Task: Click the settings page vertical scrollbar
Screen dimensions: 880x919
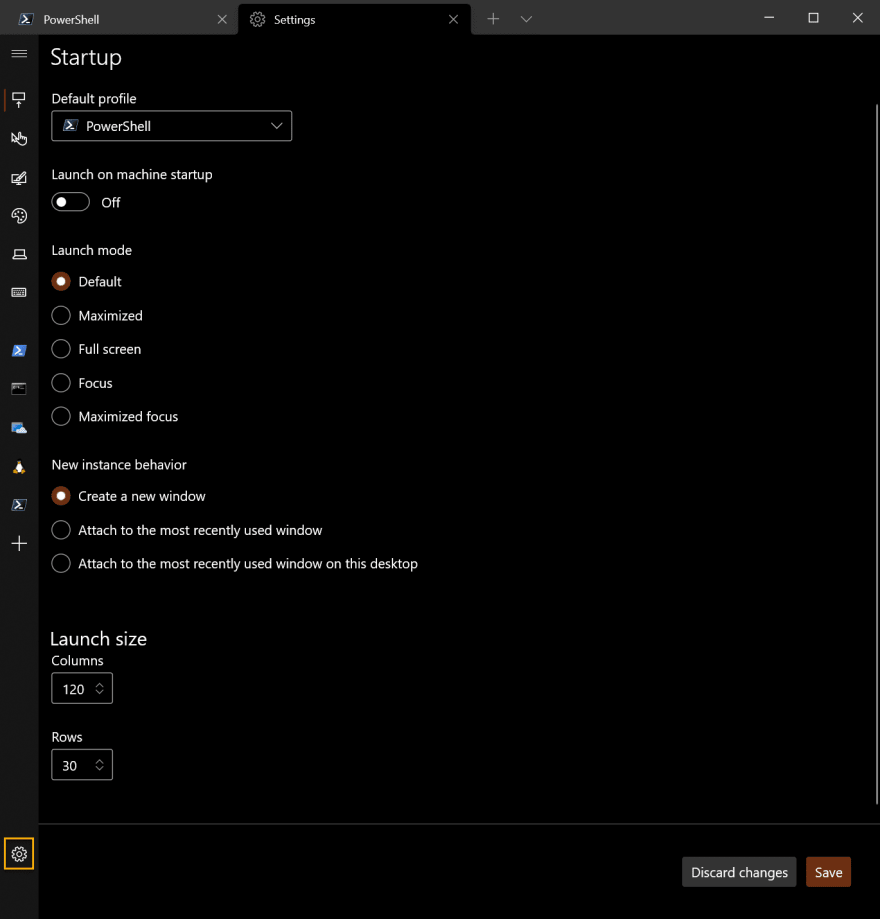Action: point(876,454)
